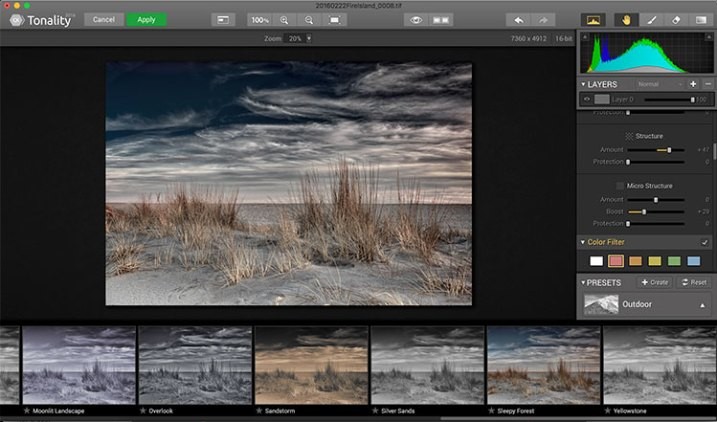This screenshot has width=717, height=422.
Task: Favorite the Yellowstone preset star
Action: coord(607,411)
